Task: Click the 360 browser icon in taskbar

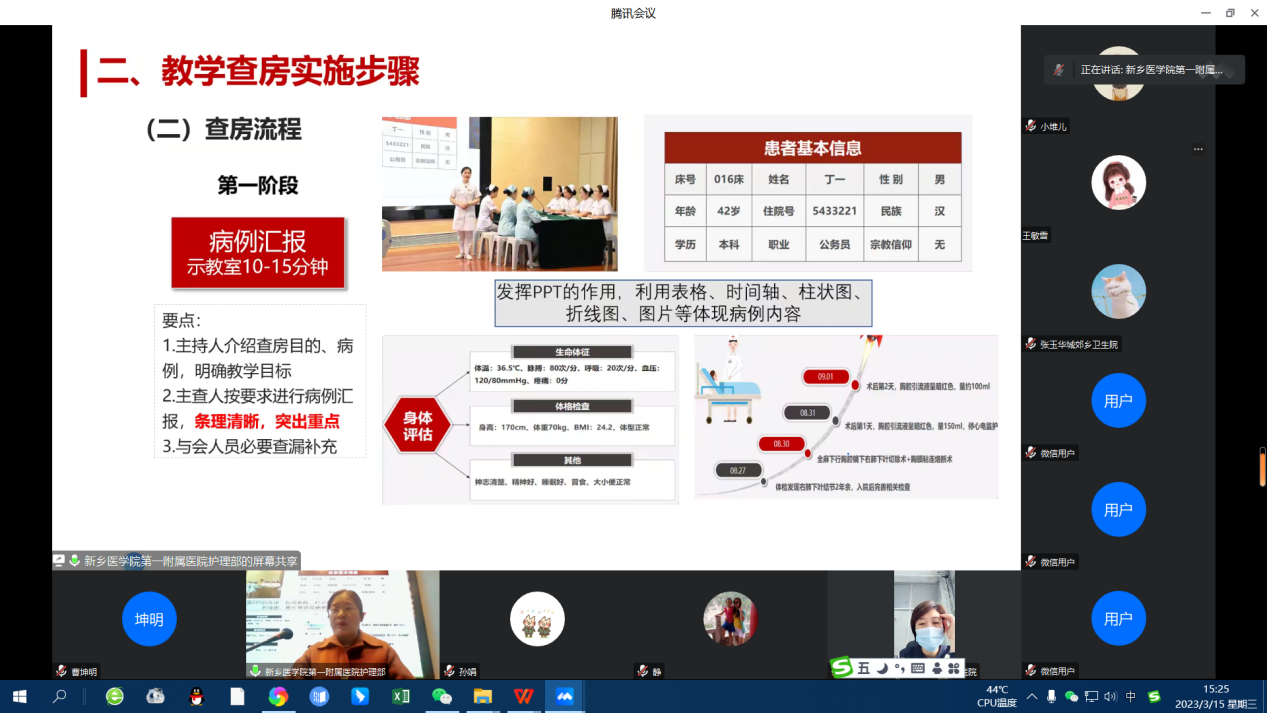Action: (115, 696)
